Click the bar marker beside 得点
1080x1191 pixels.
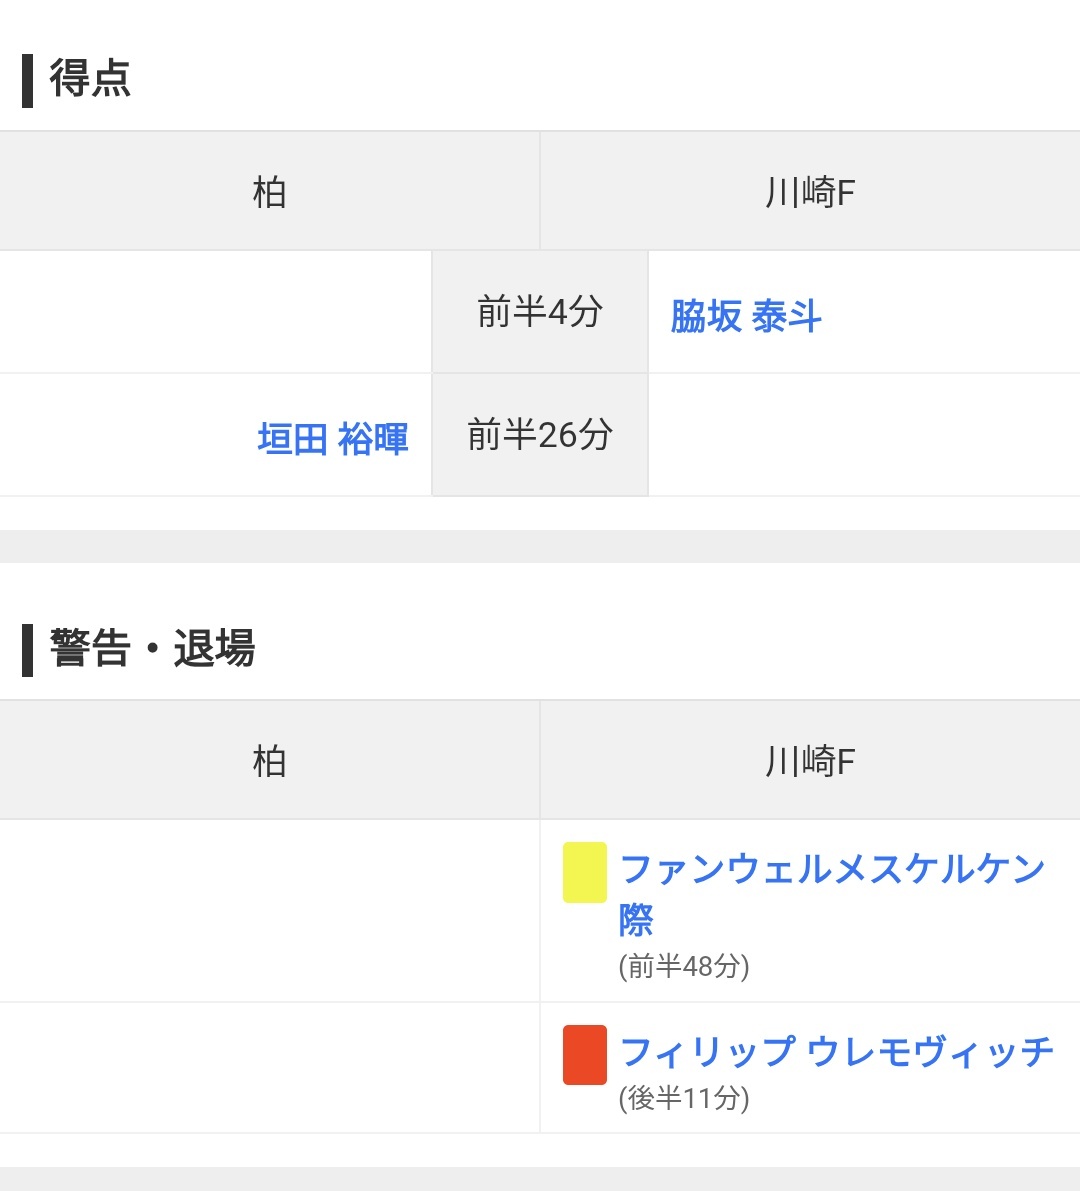click(x=28, y=80)
